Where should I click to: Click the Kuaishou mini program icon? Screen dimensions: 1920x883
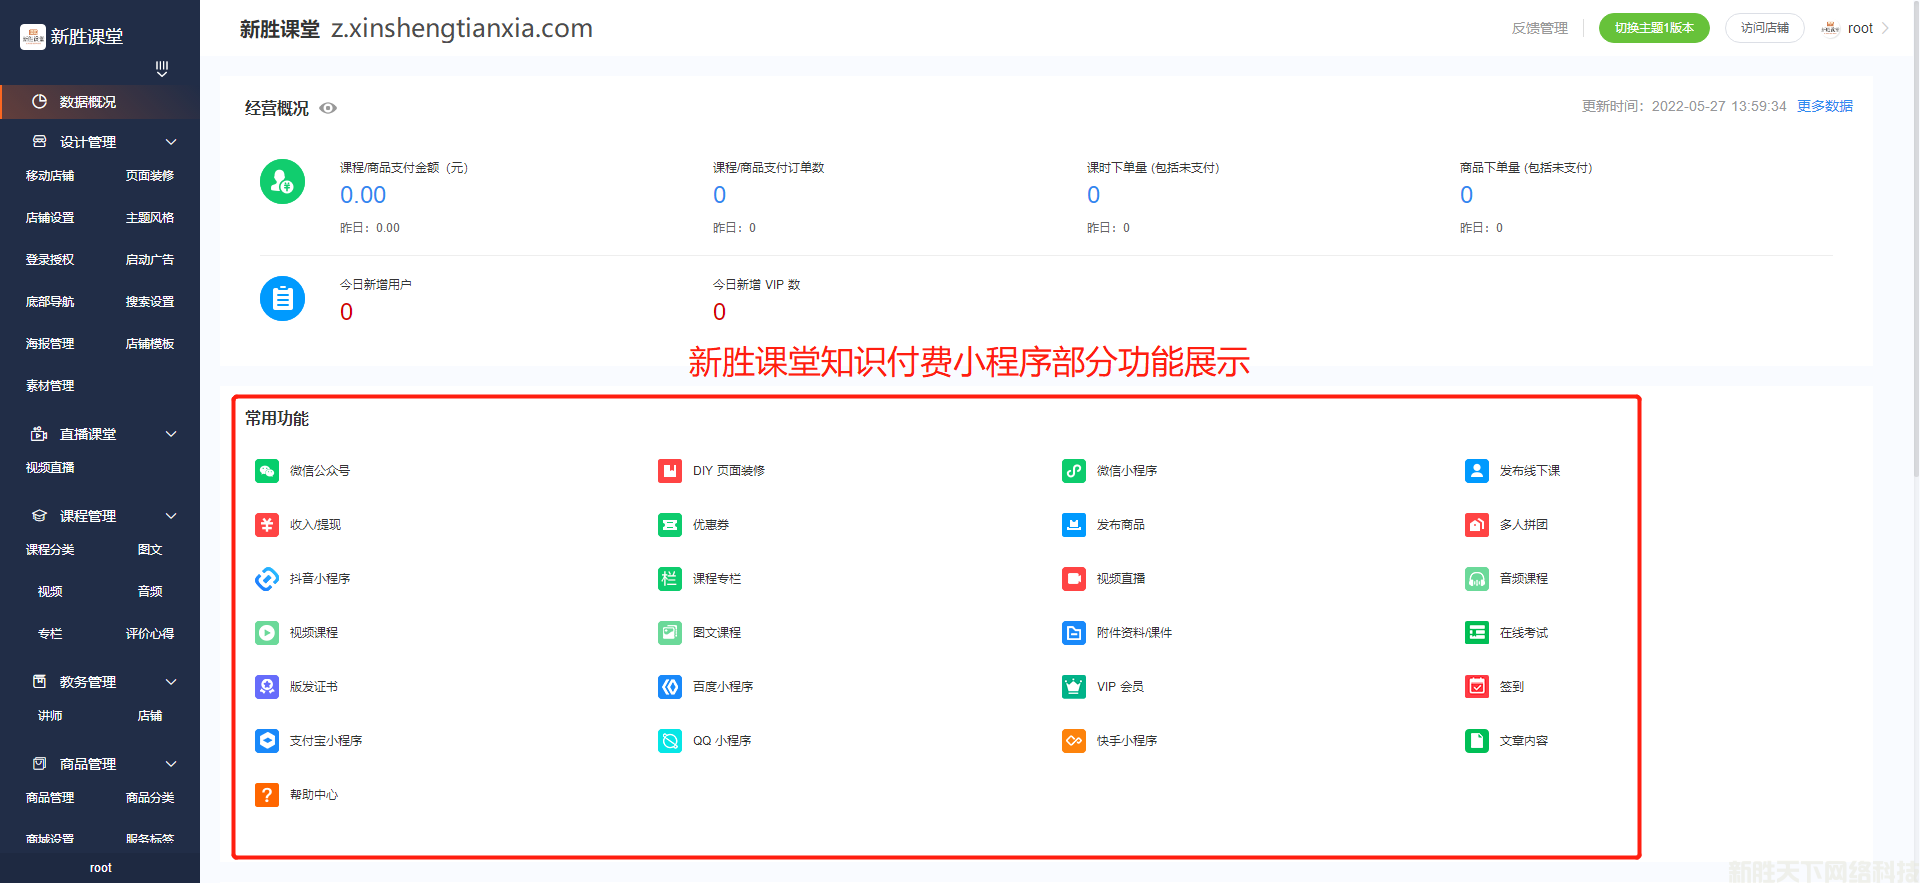tap(1074, 741)
